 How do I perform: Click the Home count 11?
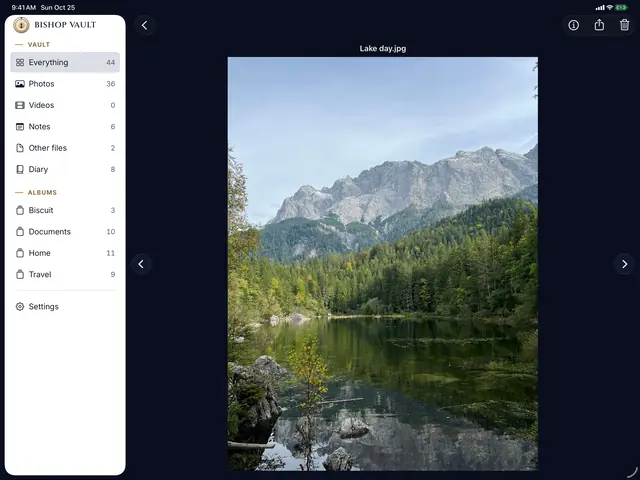pos(111,253)
